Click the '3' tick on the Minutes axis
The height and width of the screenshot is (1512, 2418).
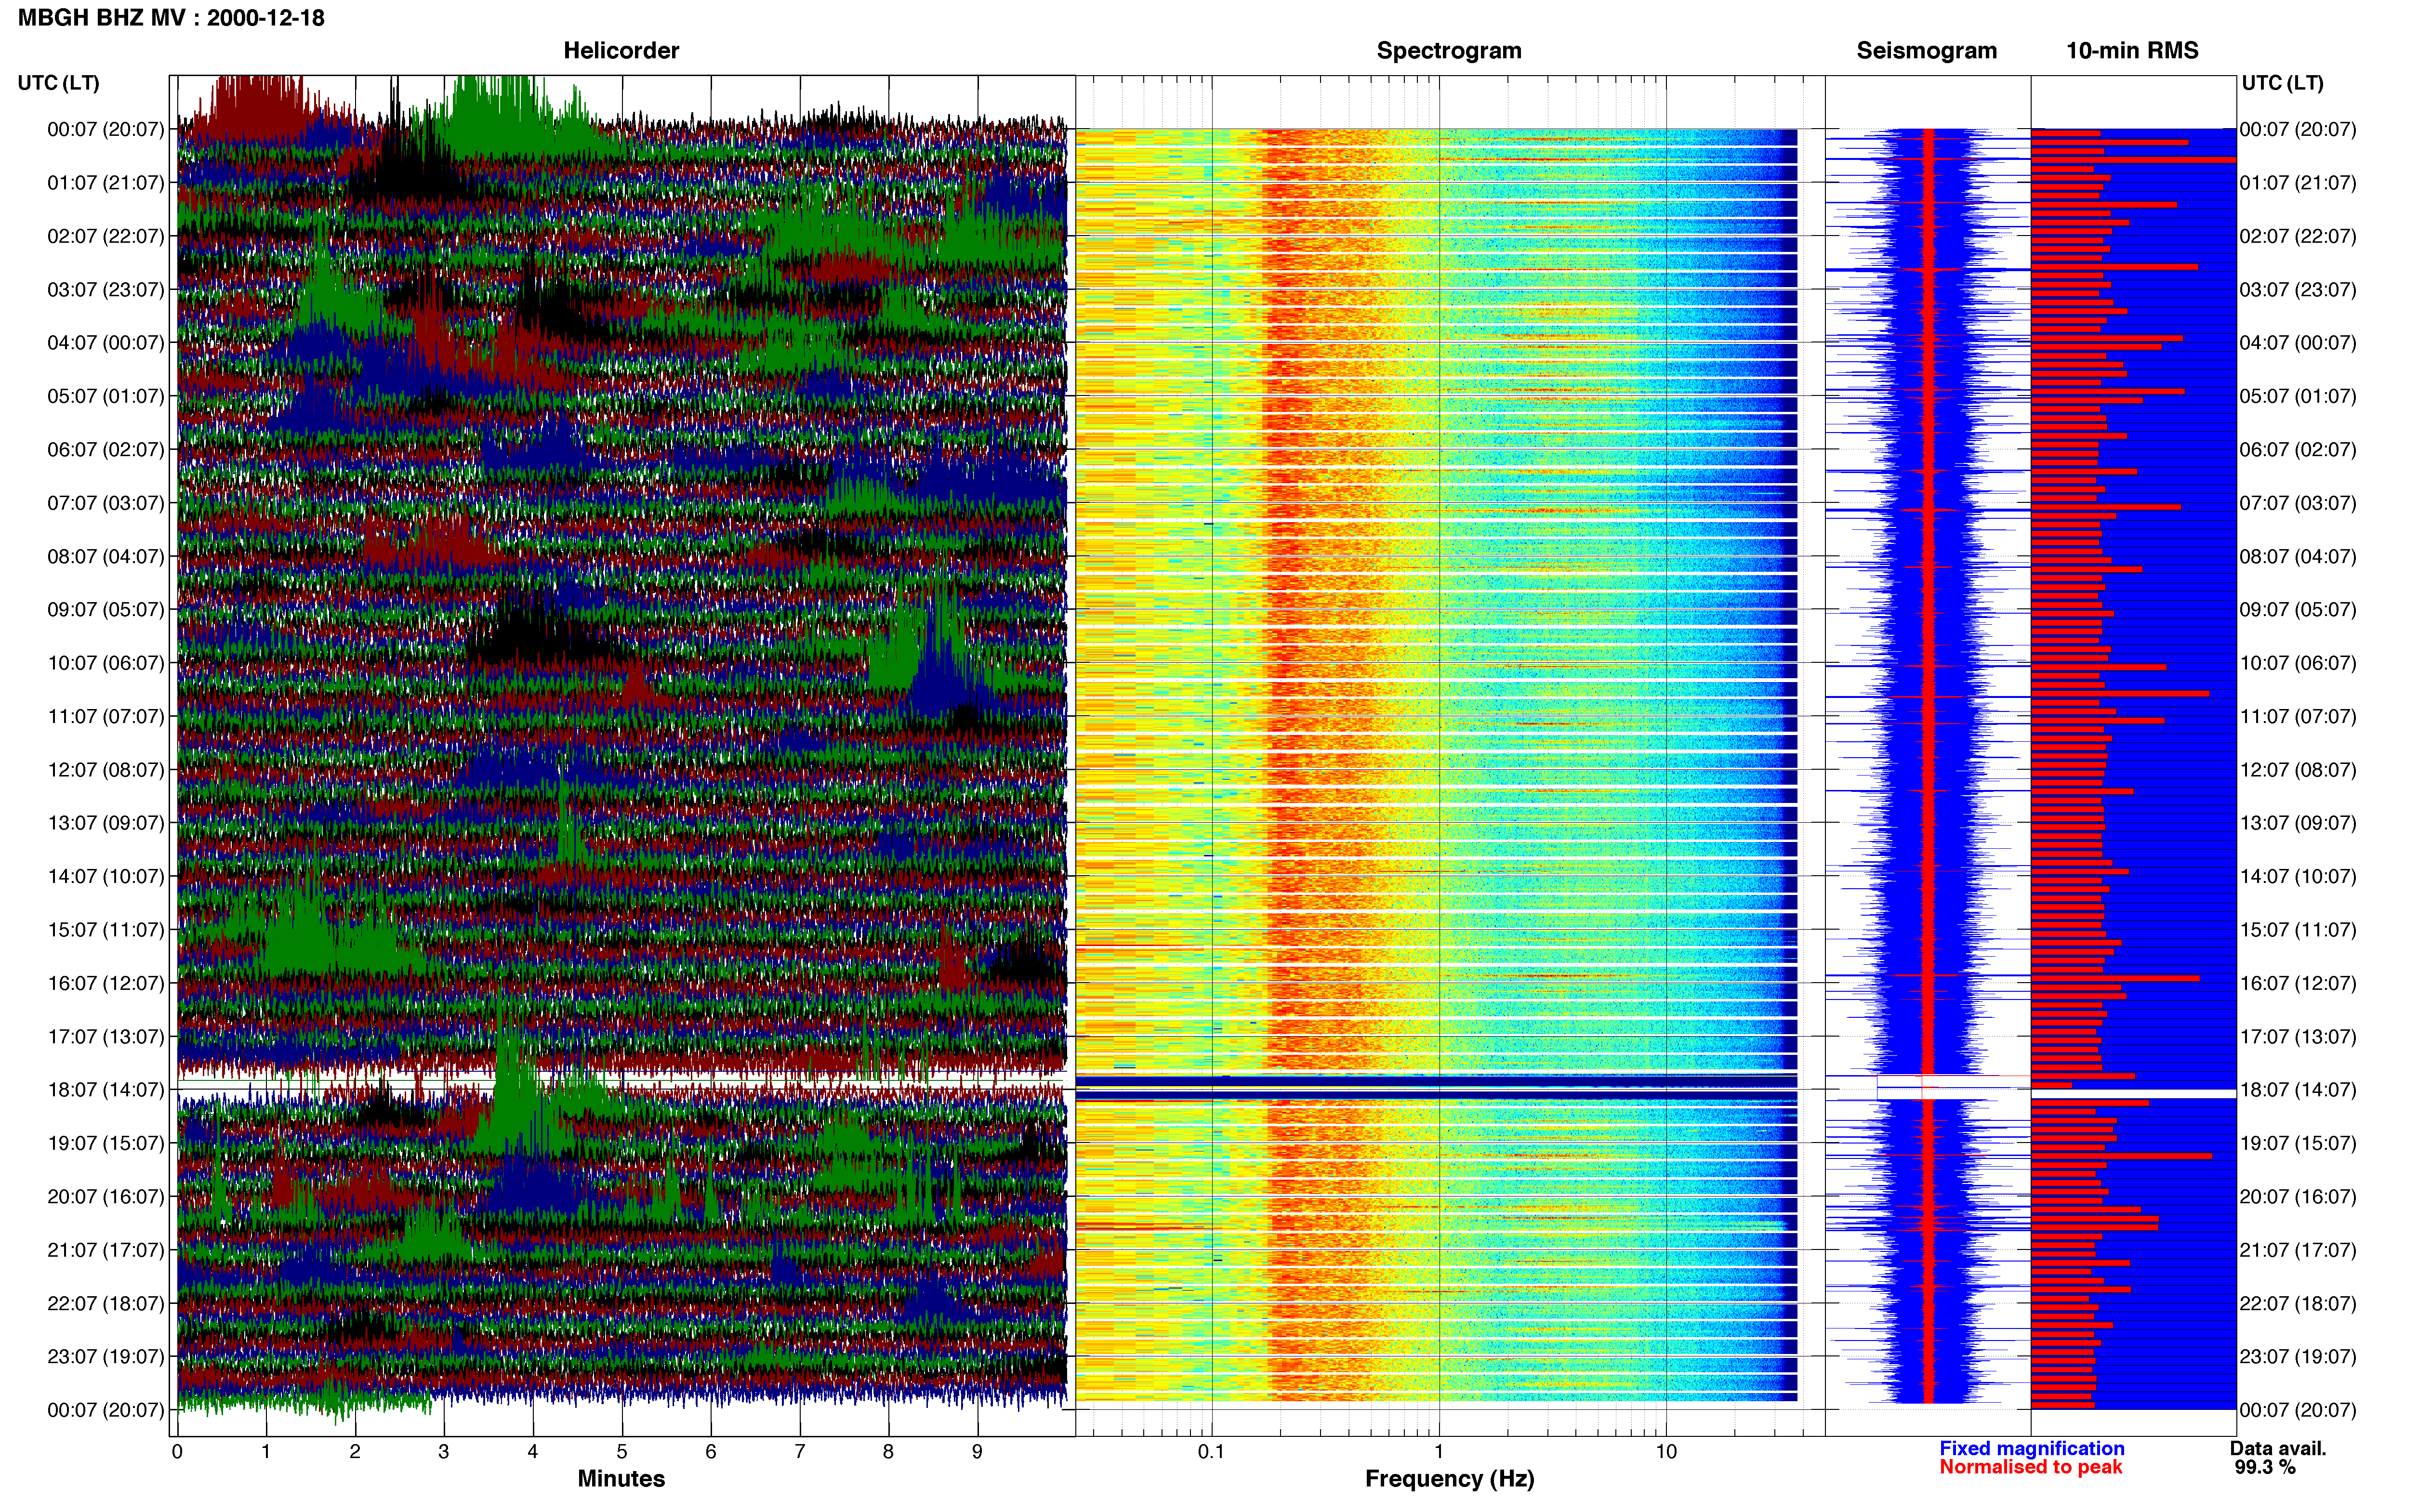[x=444, y=1452]
